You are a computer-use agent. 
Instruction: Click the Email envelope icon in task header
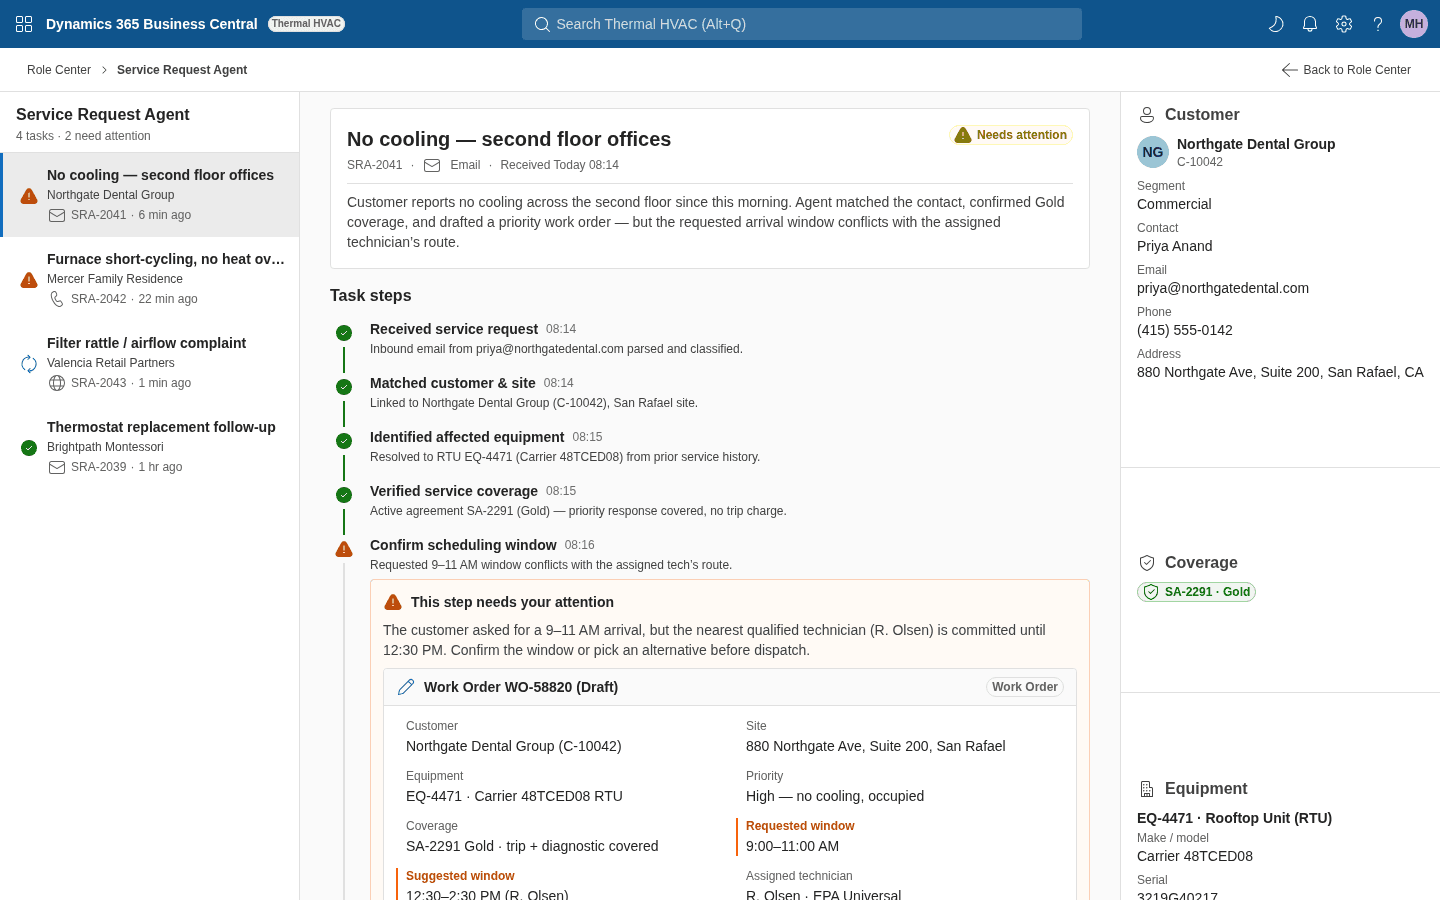pos(432,165)
